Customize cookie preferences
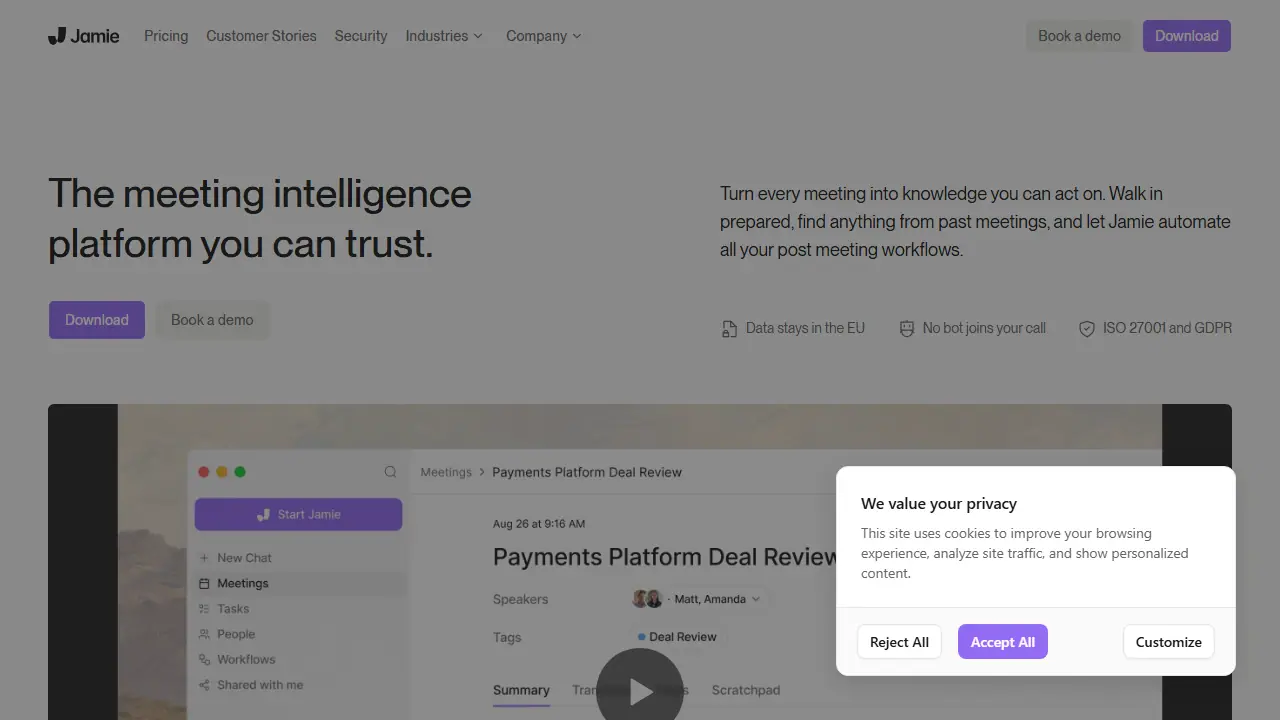 tap(1169, 642)
